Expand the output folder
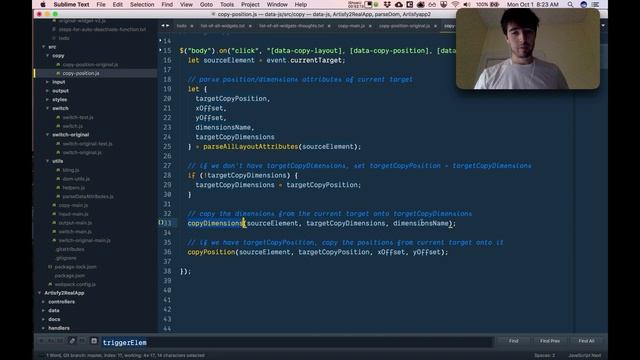 pos(48,91)
